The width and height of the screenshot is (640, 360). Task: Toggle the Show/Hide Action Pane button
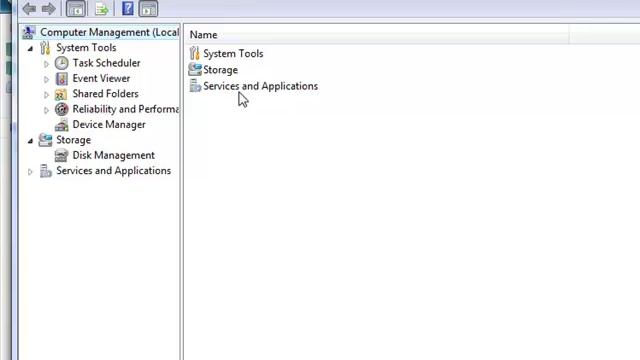coord(148,9)
